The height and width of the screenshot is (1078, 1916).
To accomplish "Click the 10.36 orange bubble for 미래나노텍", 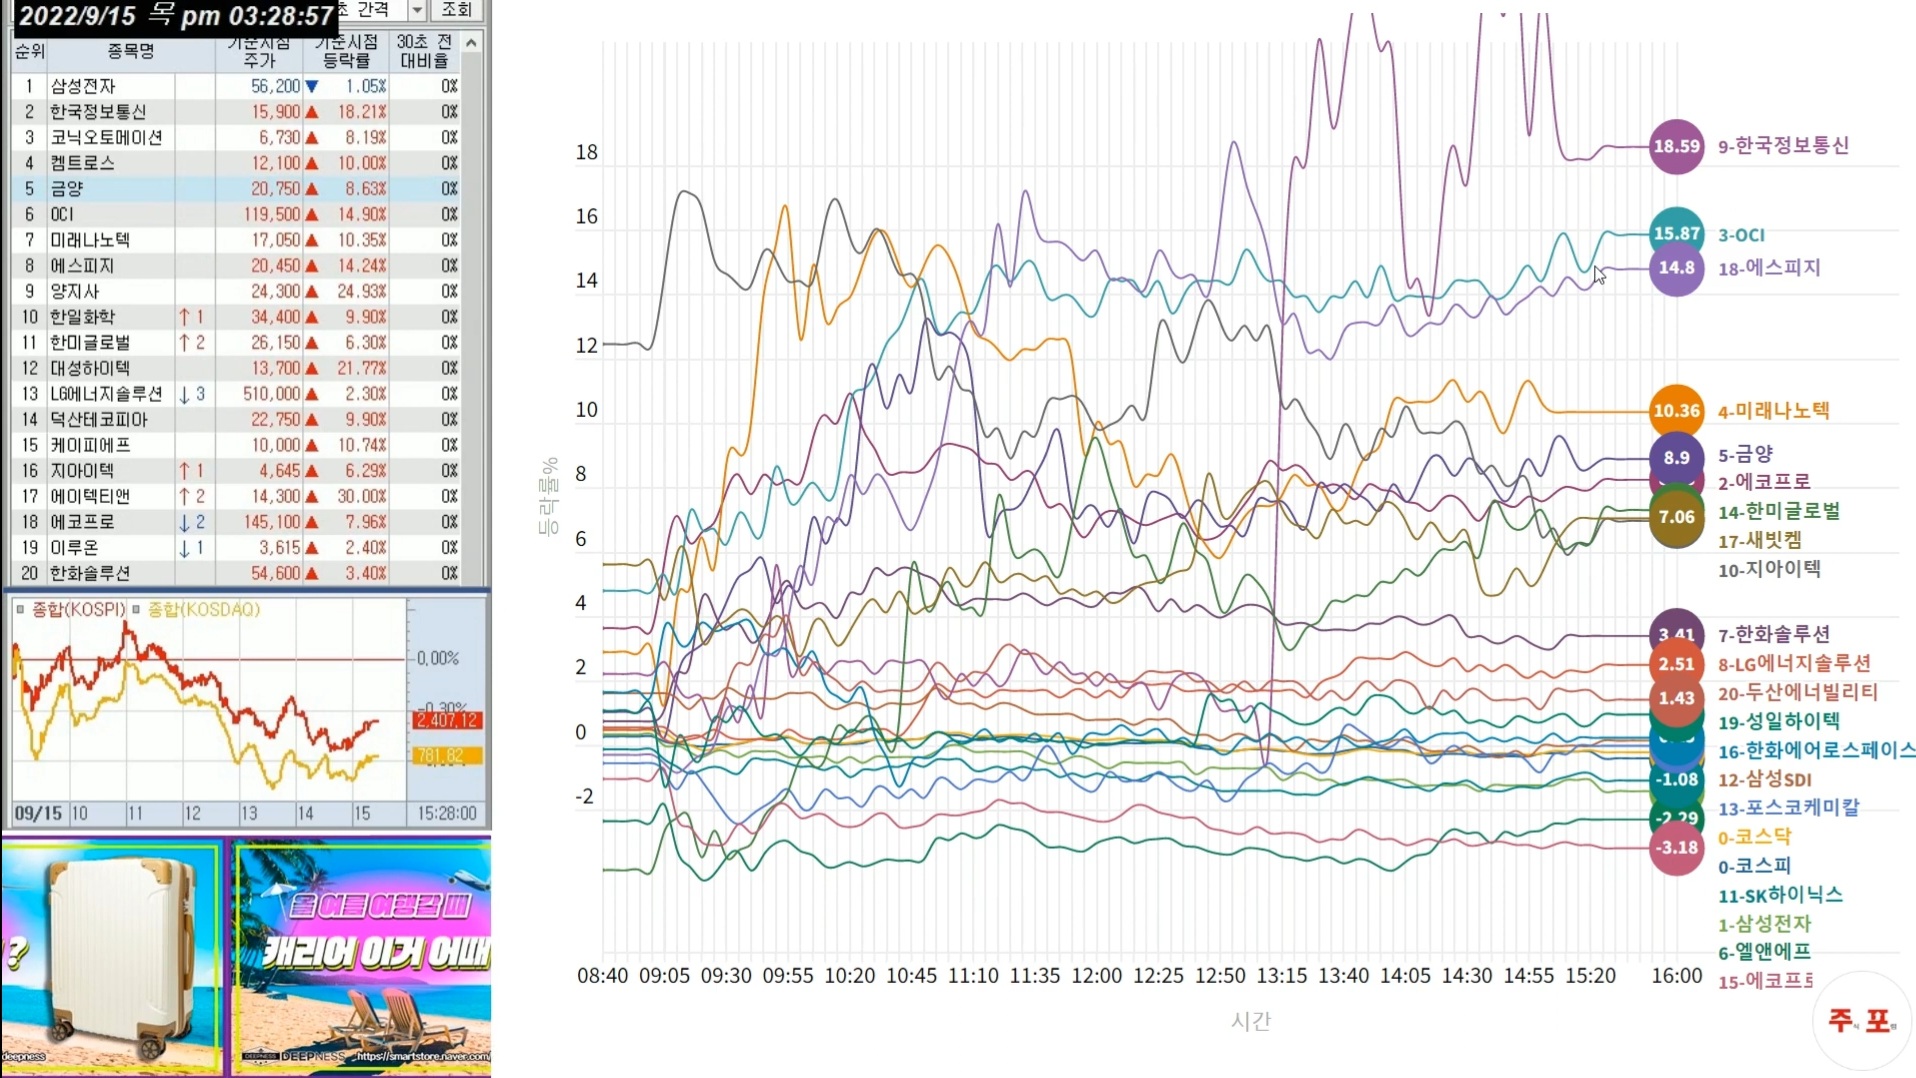I will coord(1676,411).
